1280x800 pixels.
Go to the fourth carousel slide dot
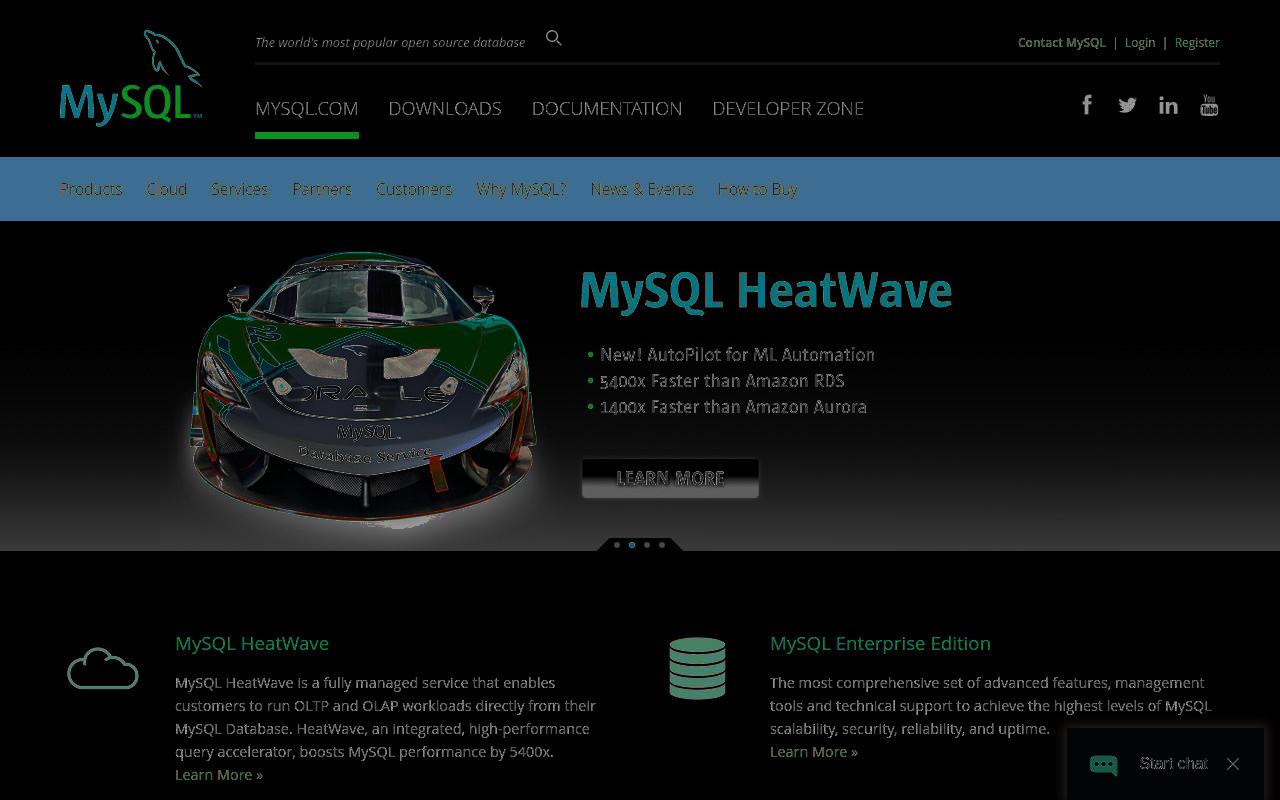tap(662, 545)
